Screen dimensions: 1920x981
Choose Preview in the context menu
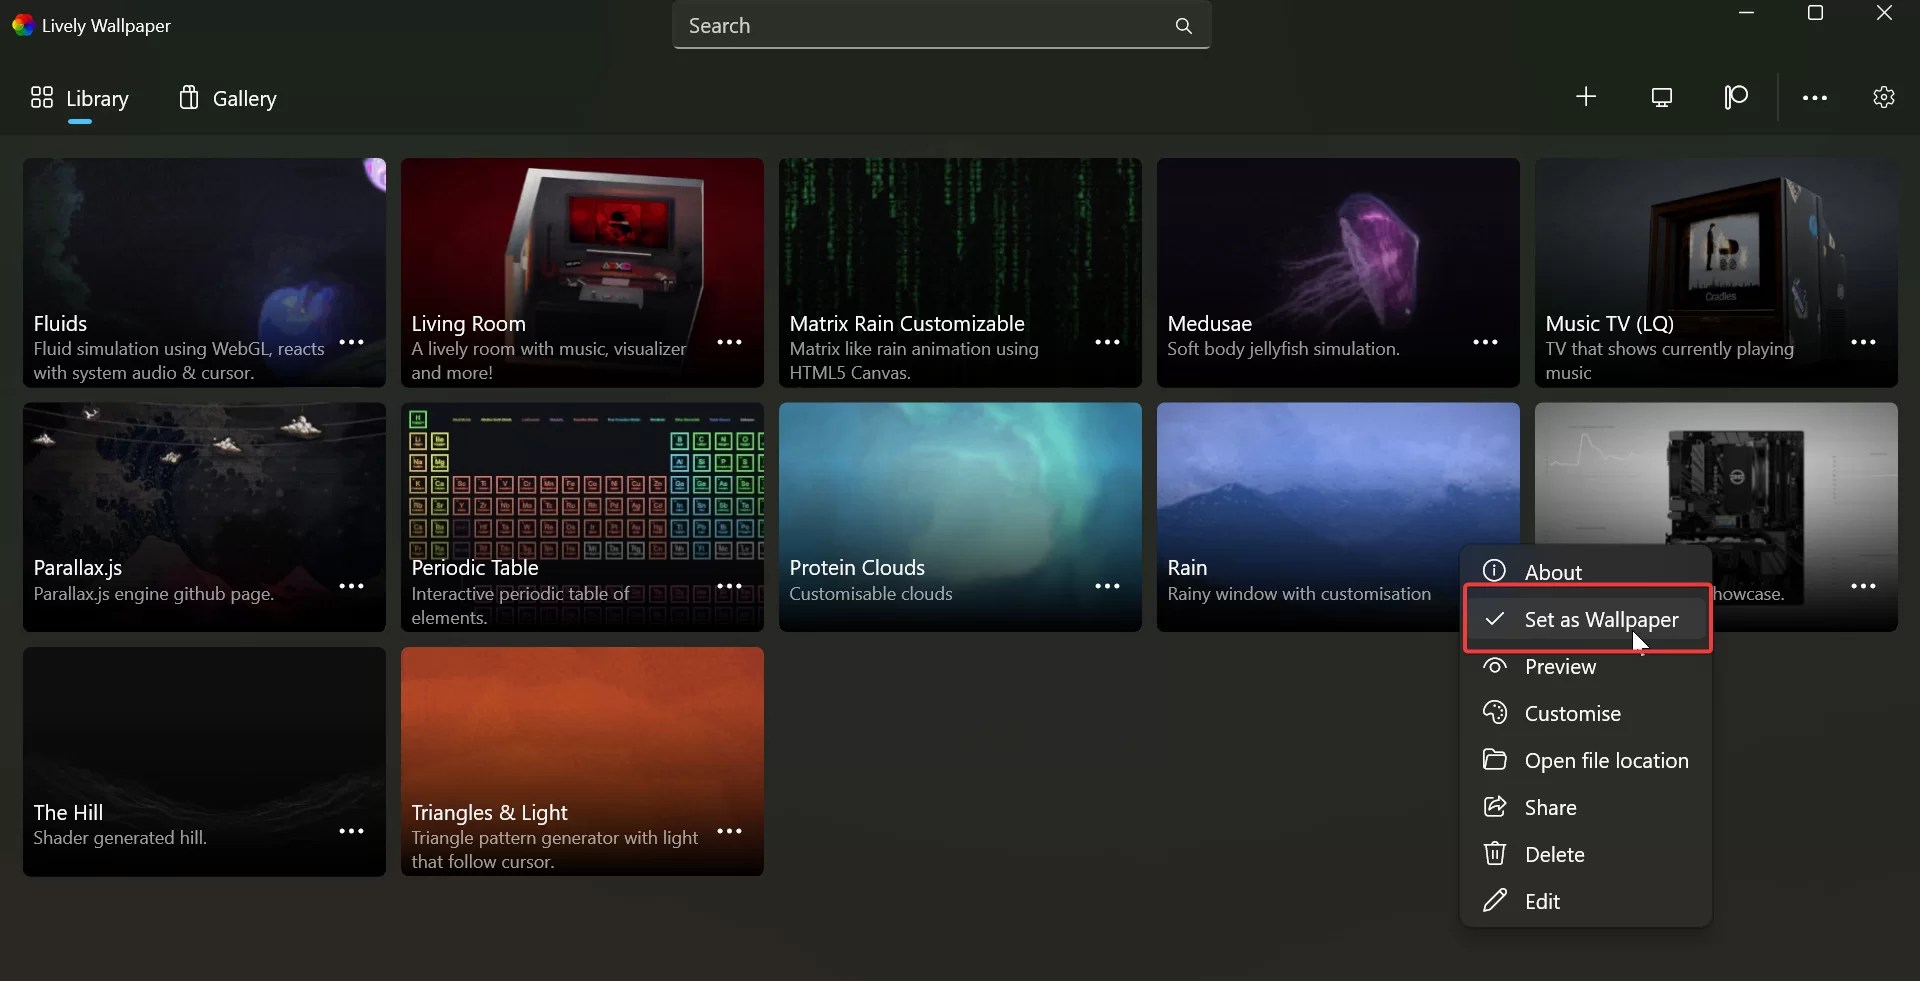[x=1586, y=666]
